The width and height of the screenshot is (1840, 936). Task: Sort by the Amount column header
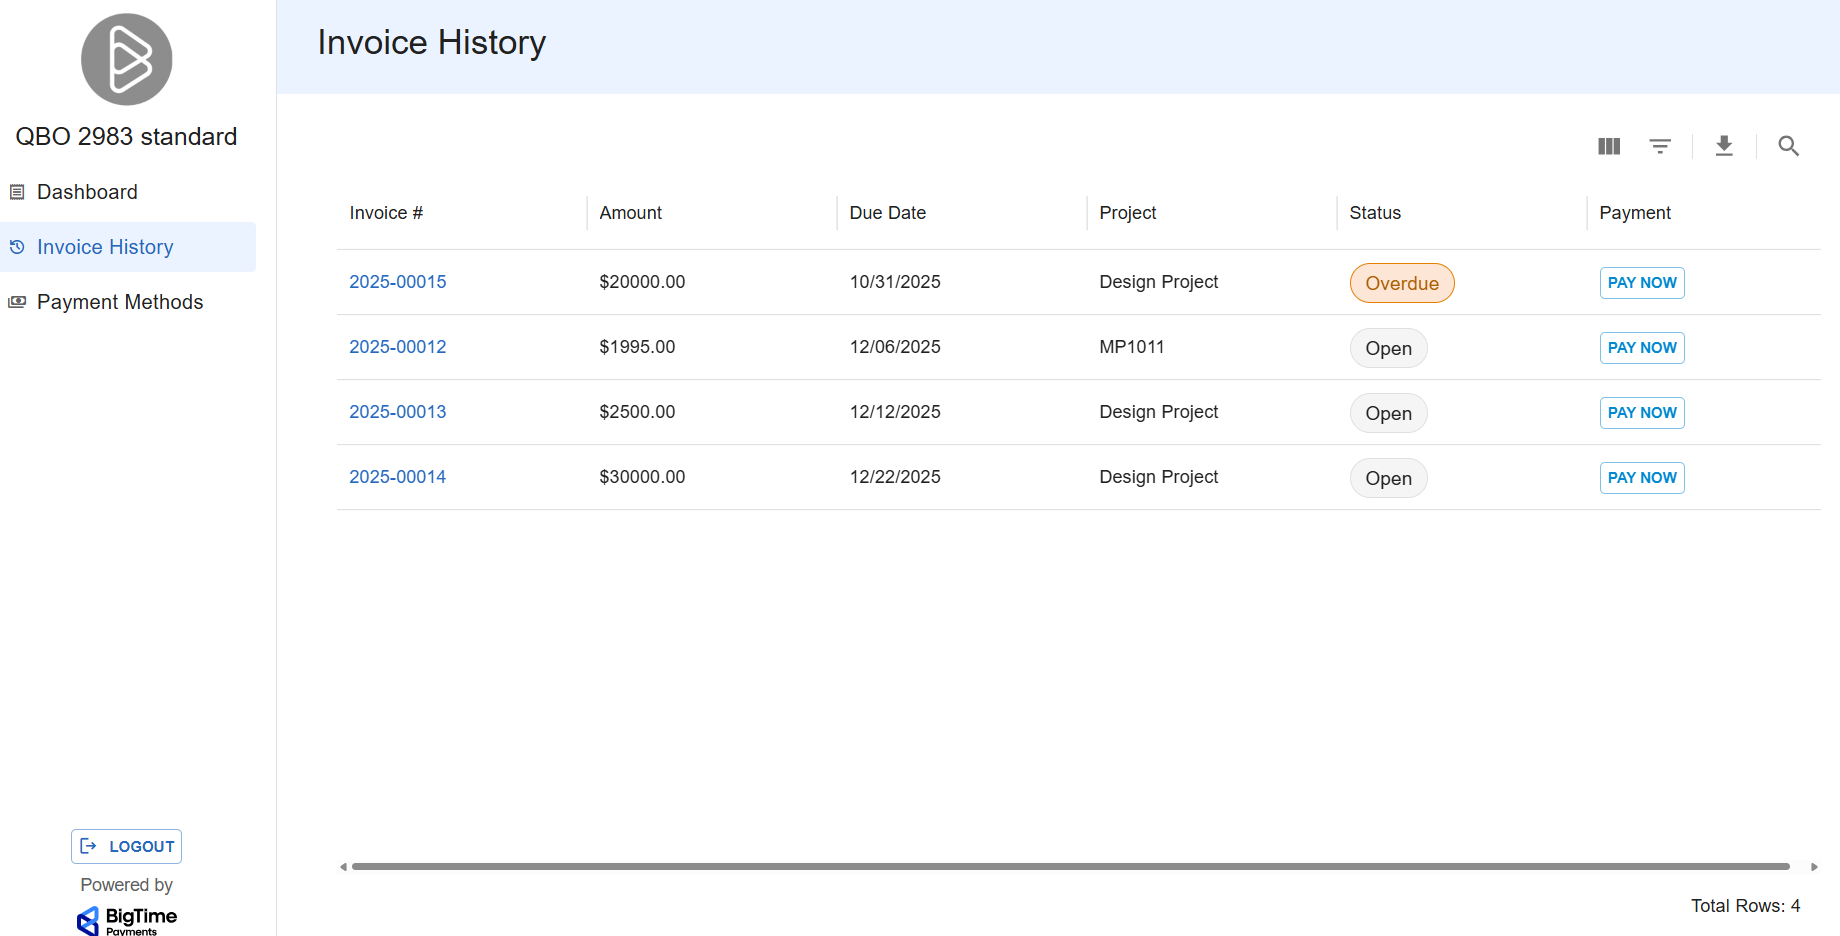click(630, 213)
